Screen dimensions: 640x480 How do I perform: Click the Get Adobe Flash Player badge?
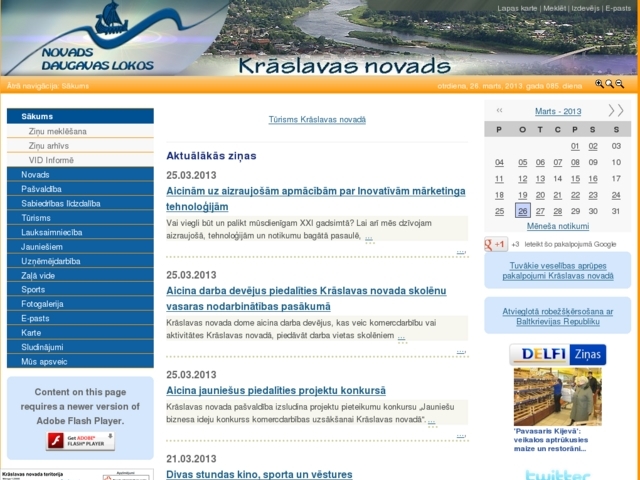81,440
